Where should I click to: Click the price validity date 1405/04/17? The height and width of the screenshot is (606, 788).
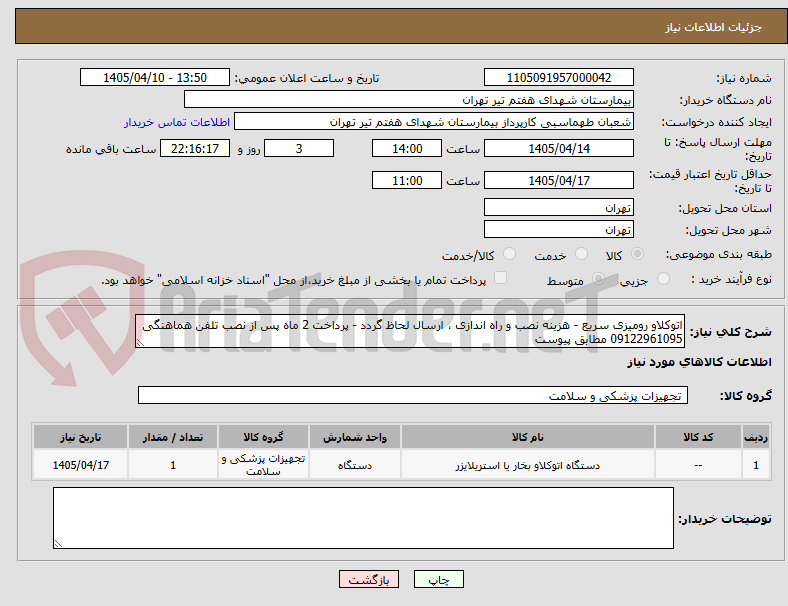pyautogui.click(x=558, y=180)
